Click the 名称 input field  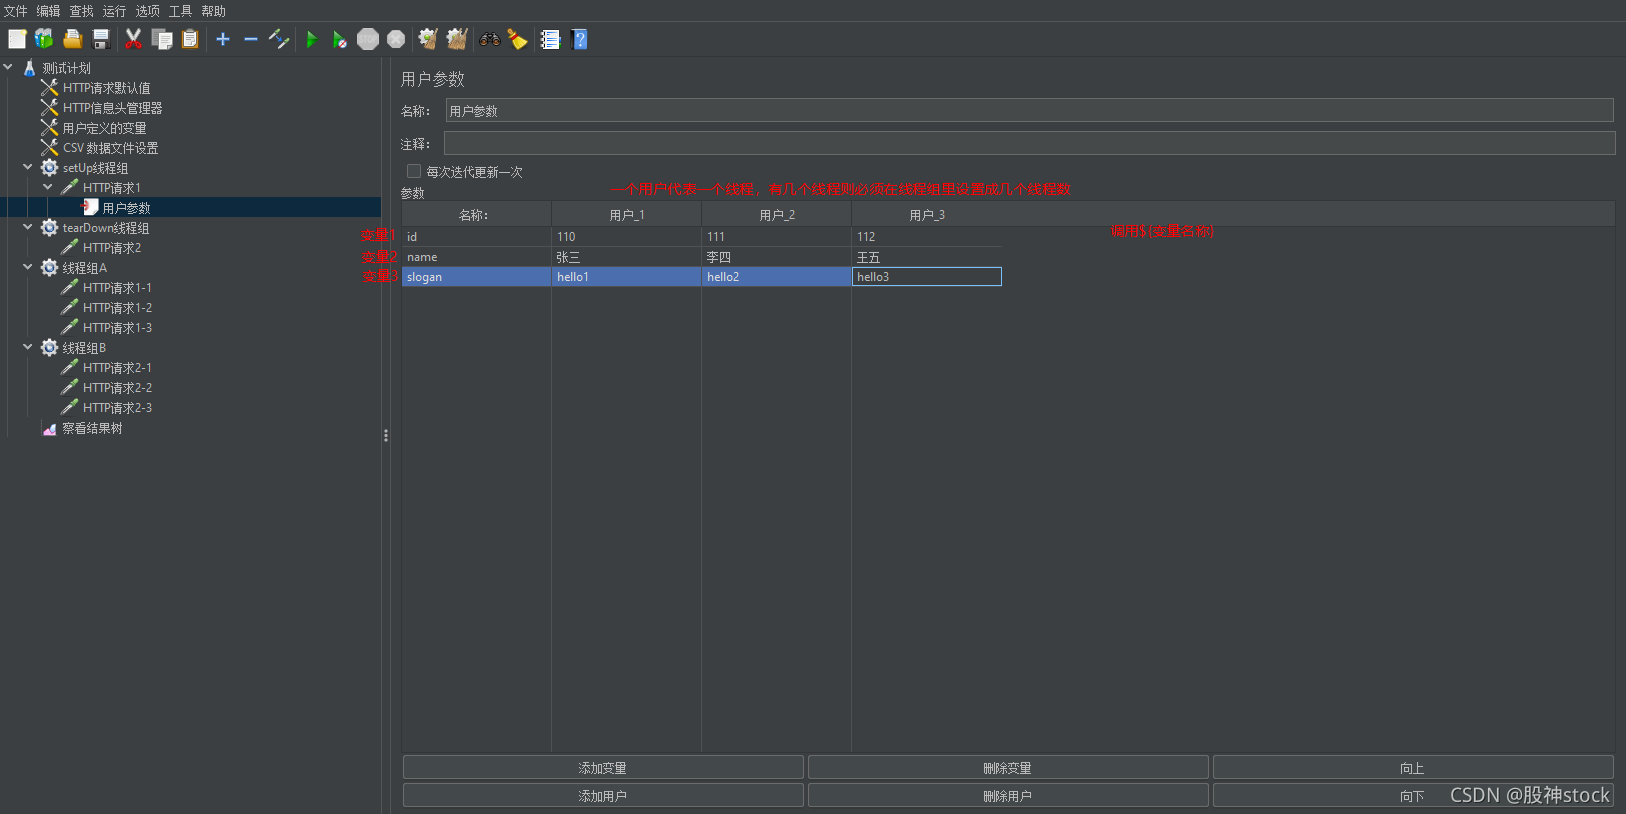[x=1029, y=110]
